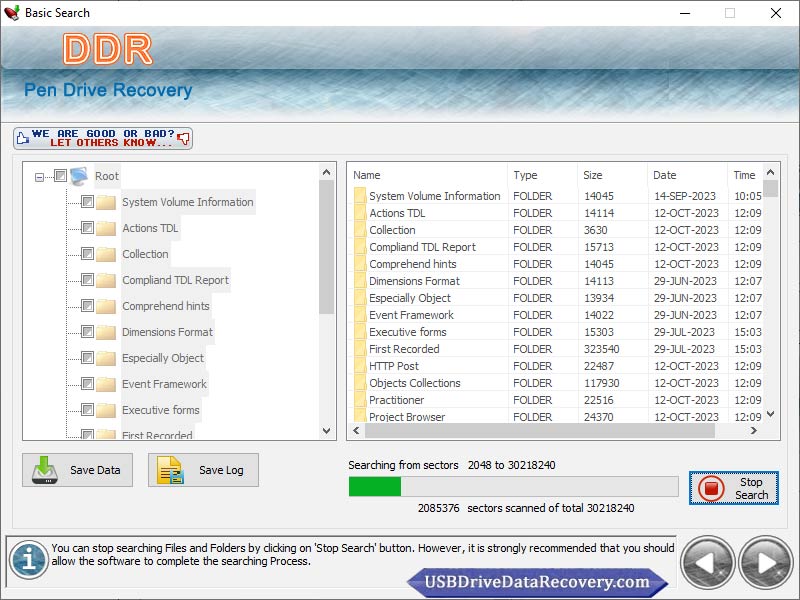Go to the previous step with the back arrow
Screen dimensions: 800x600
point(707,563)
